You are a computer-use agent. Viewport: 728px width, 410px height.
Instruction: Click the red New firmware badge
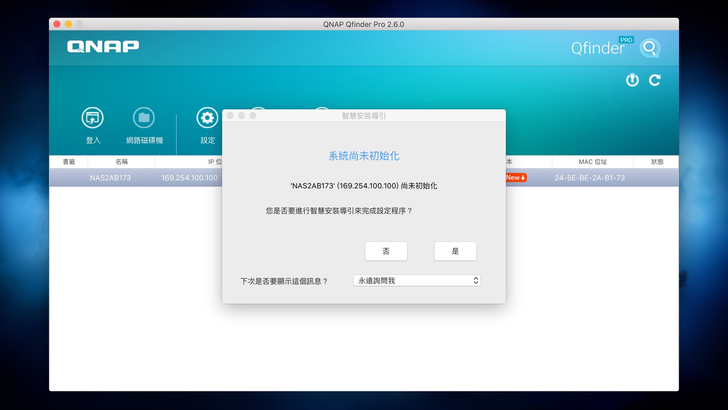pyautogui.click(x=515, y=178)
